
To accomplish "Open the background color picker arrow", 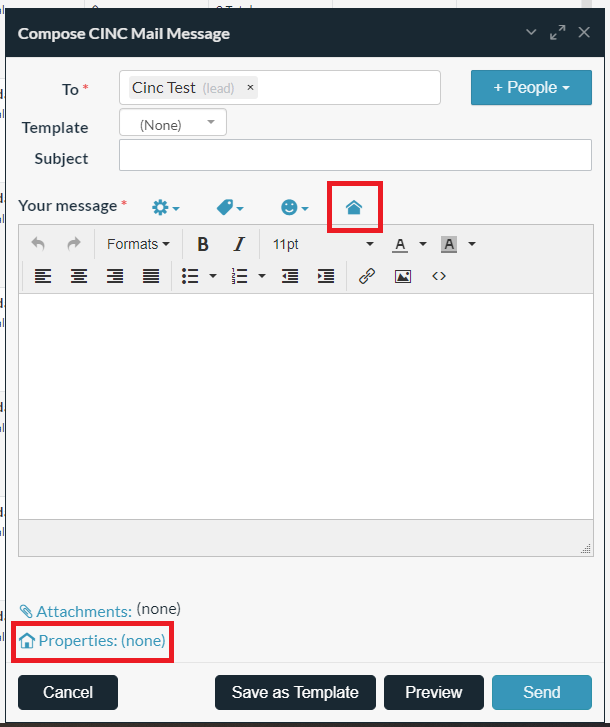I will click(x=472, y=244).
